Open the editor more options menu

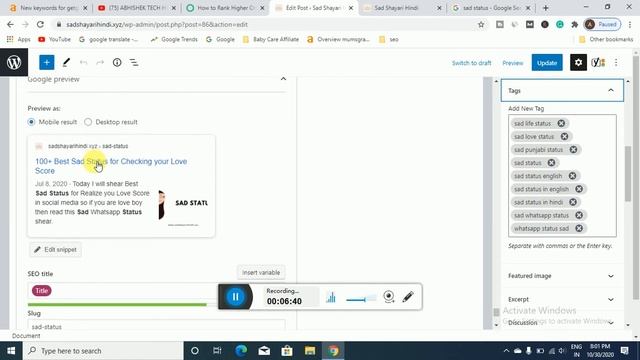point(616,62)
